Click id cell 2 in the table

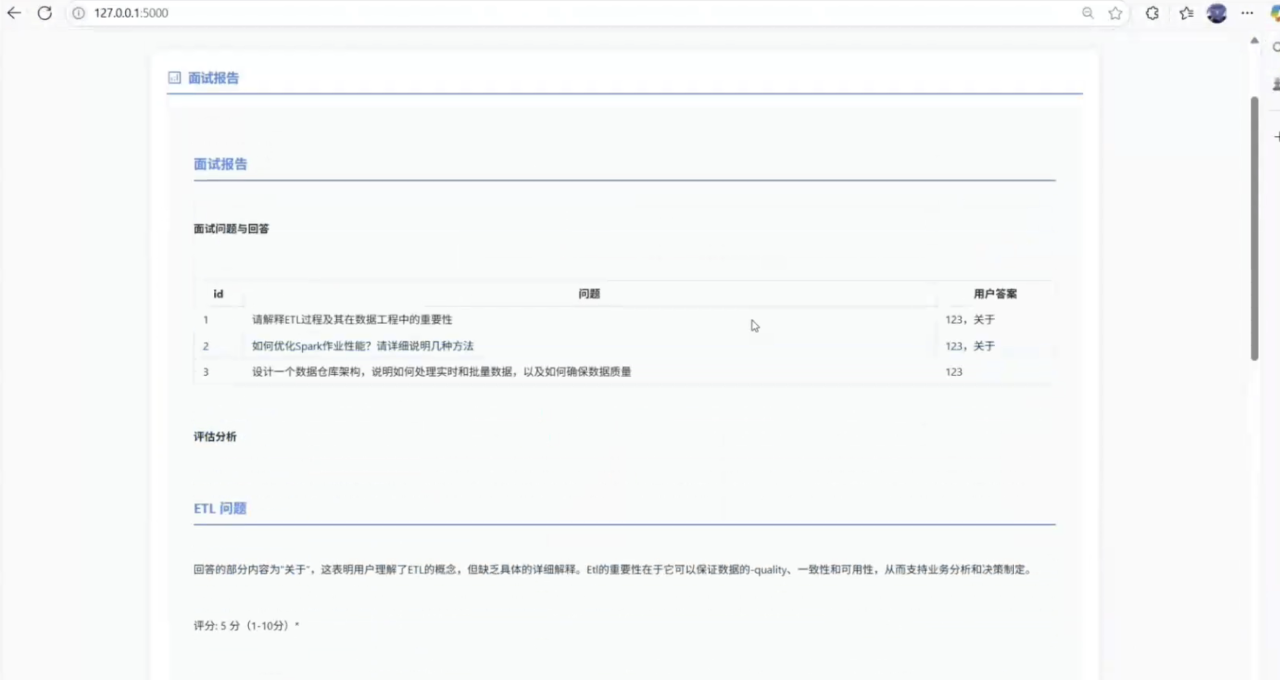click(206, 345)
